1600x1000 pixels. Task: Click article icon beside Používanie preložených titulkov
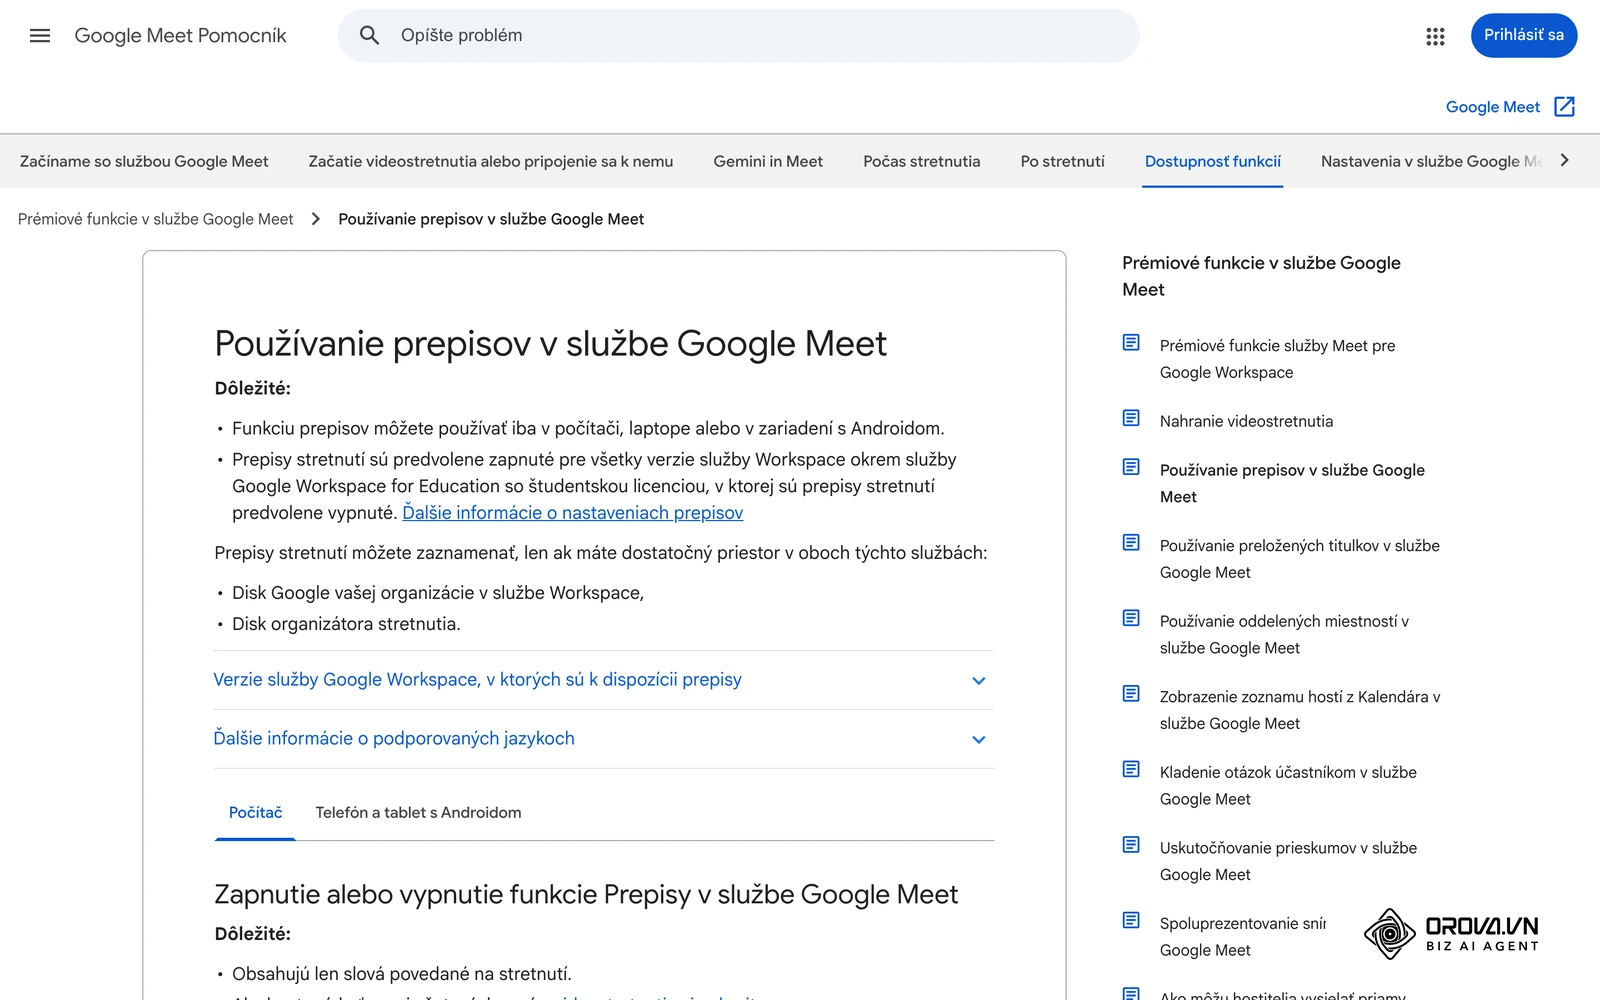pyautogui.click(x=1131, y=543)
